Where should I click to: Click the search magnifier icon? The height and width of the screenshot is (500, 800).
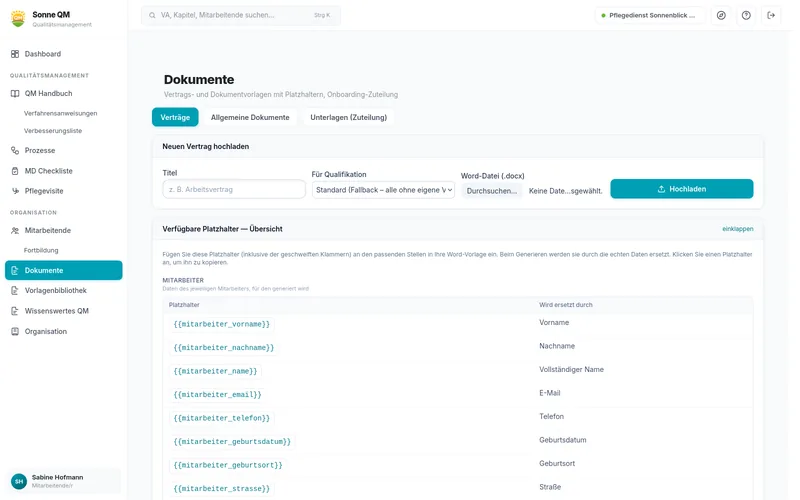pos(152,15)
